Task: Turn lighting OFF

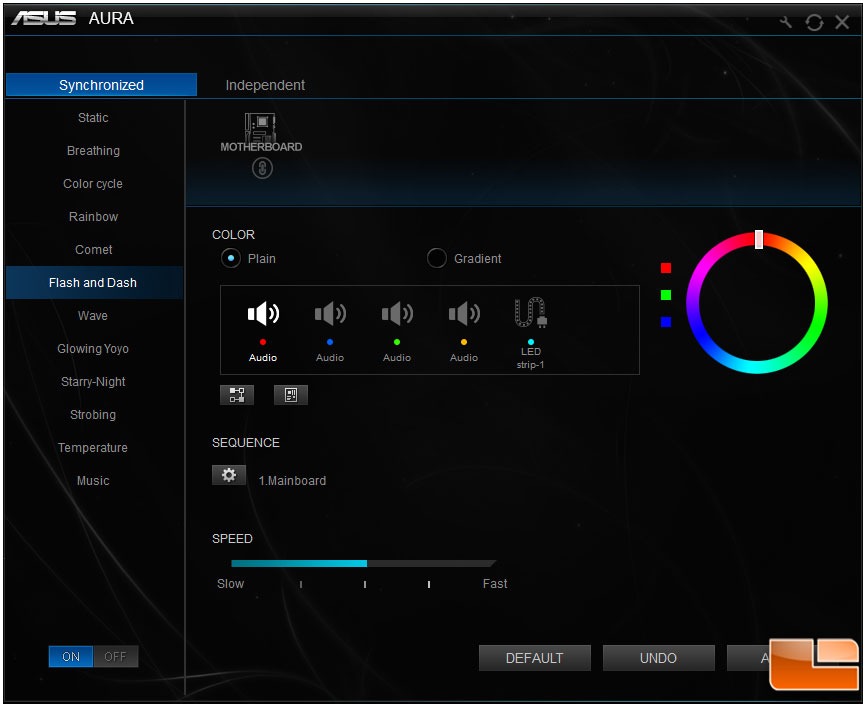Action: [x=116, y=657]
